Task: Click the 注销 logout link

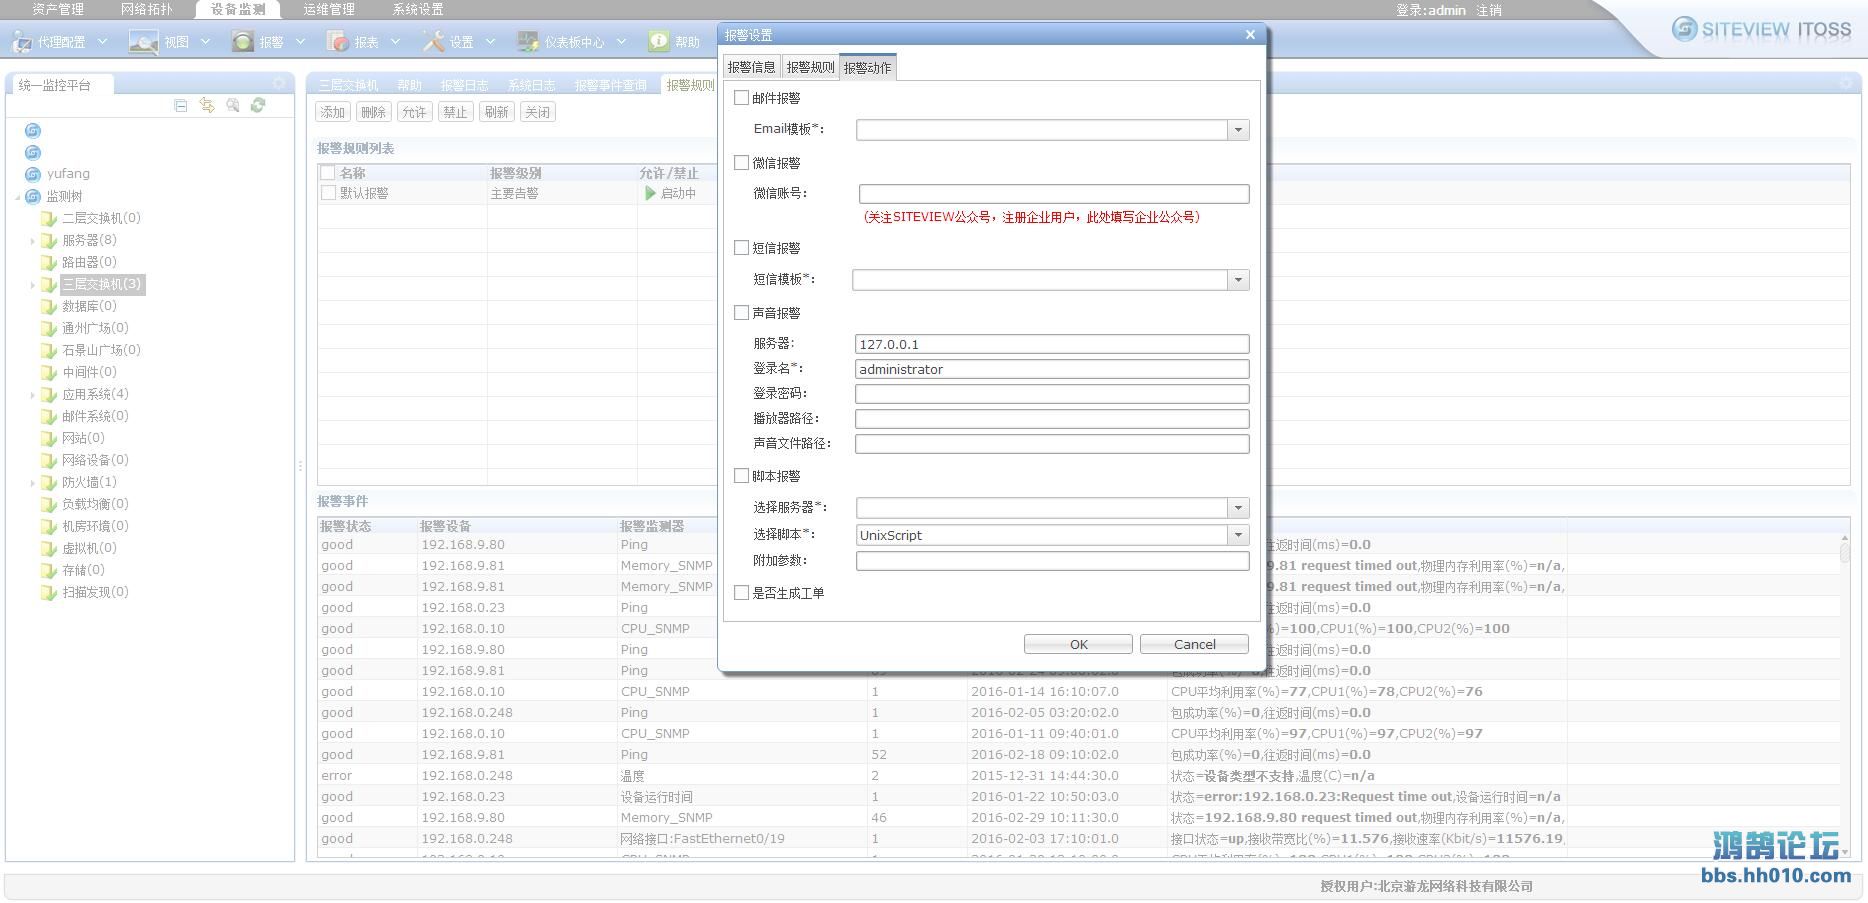Action: click(1489, 10)
